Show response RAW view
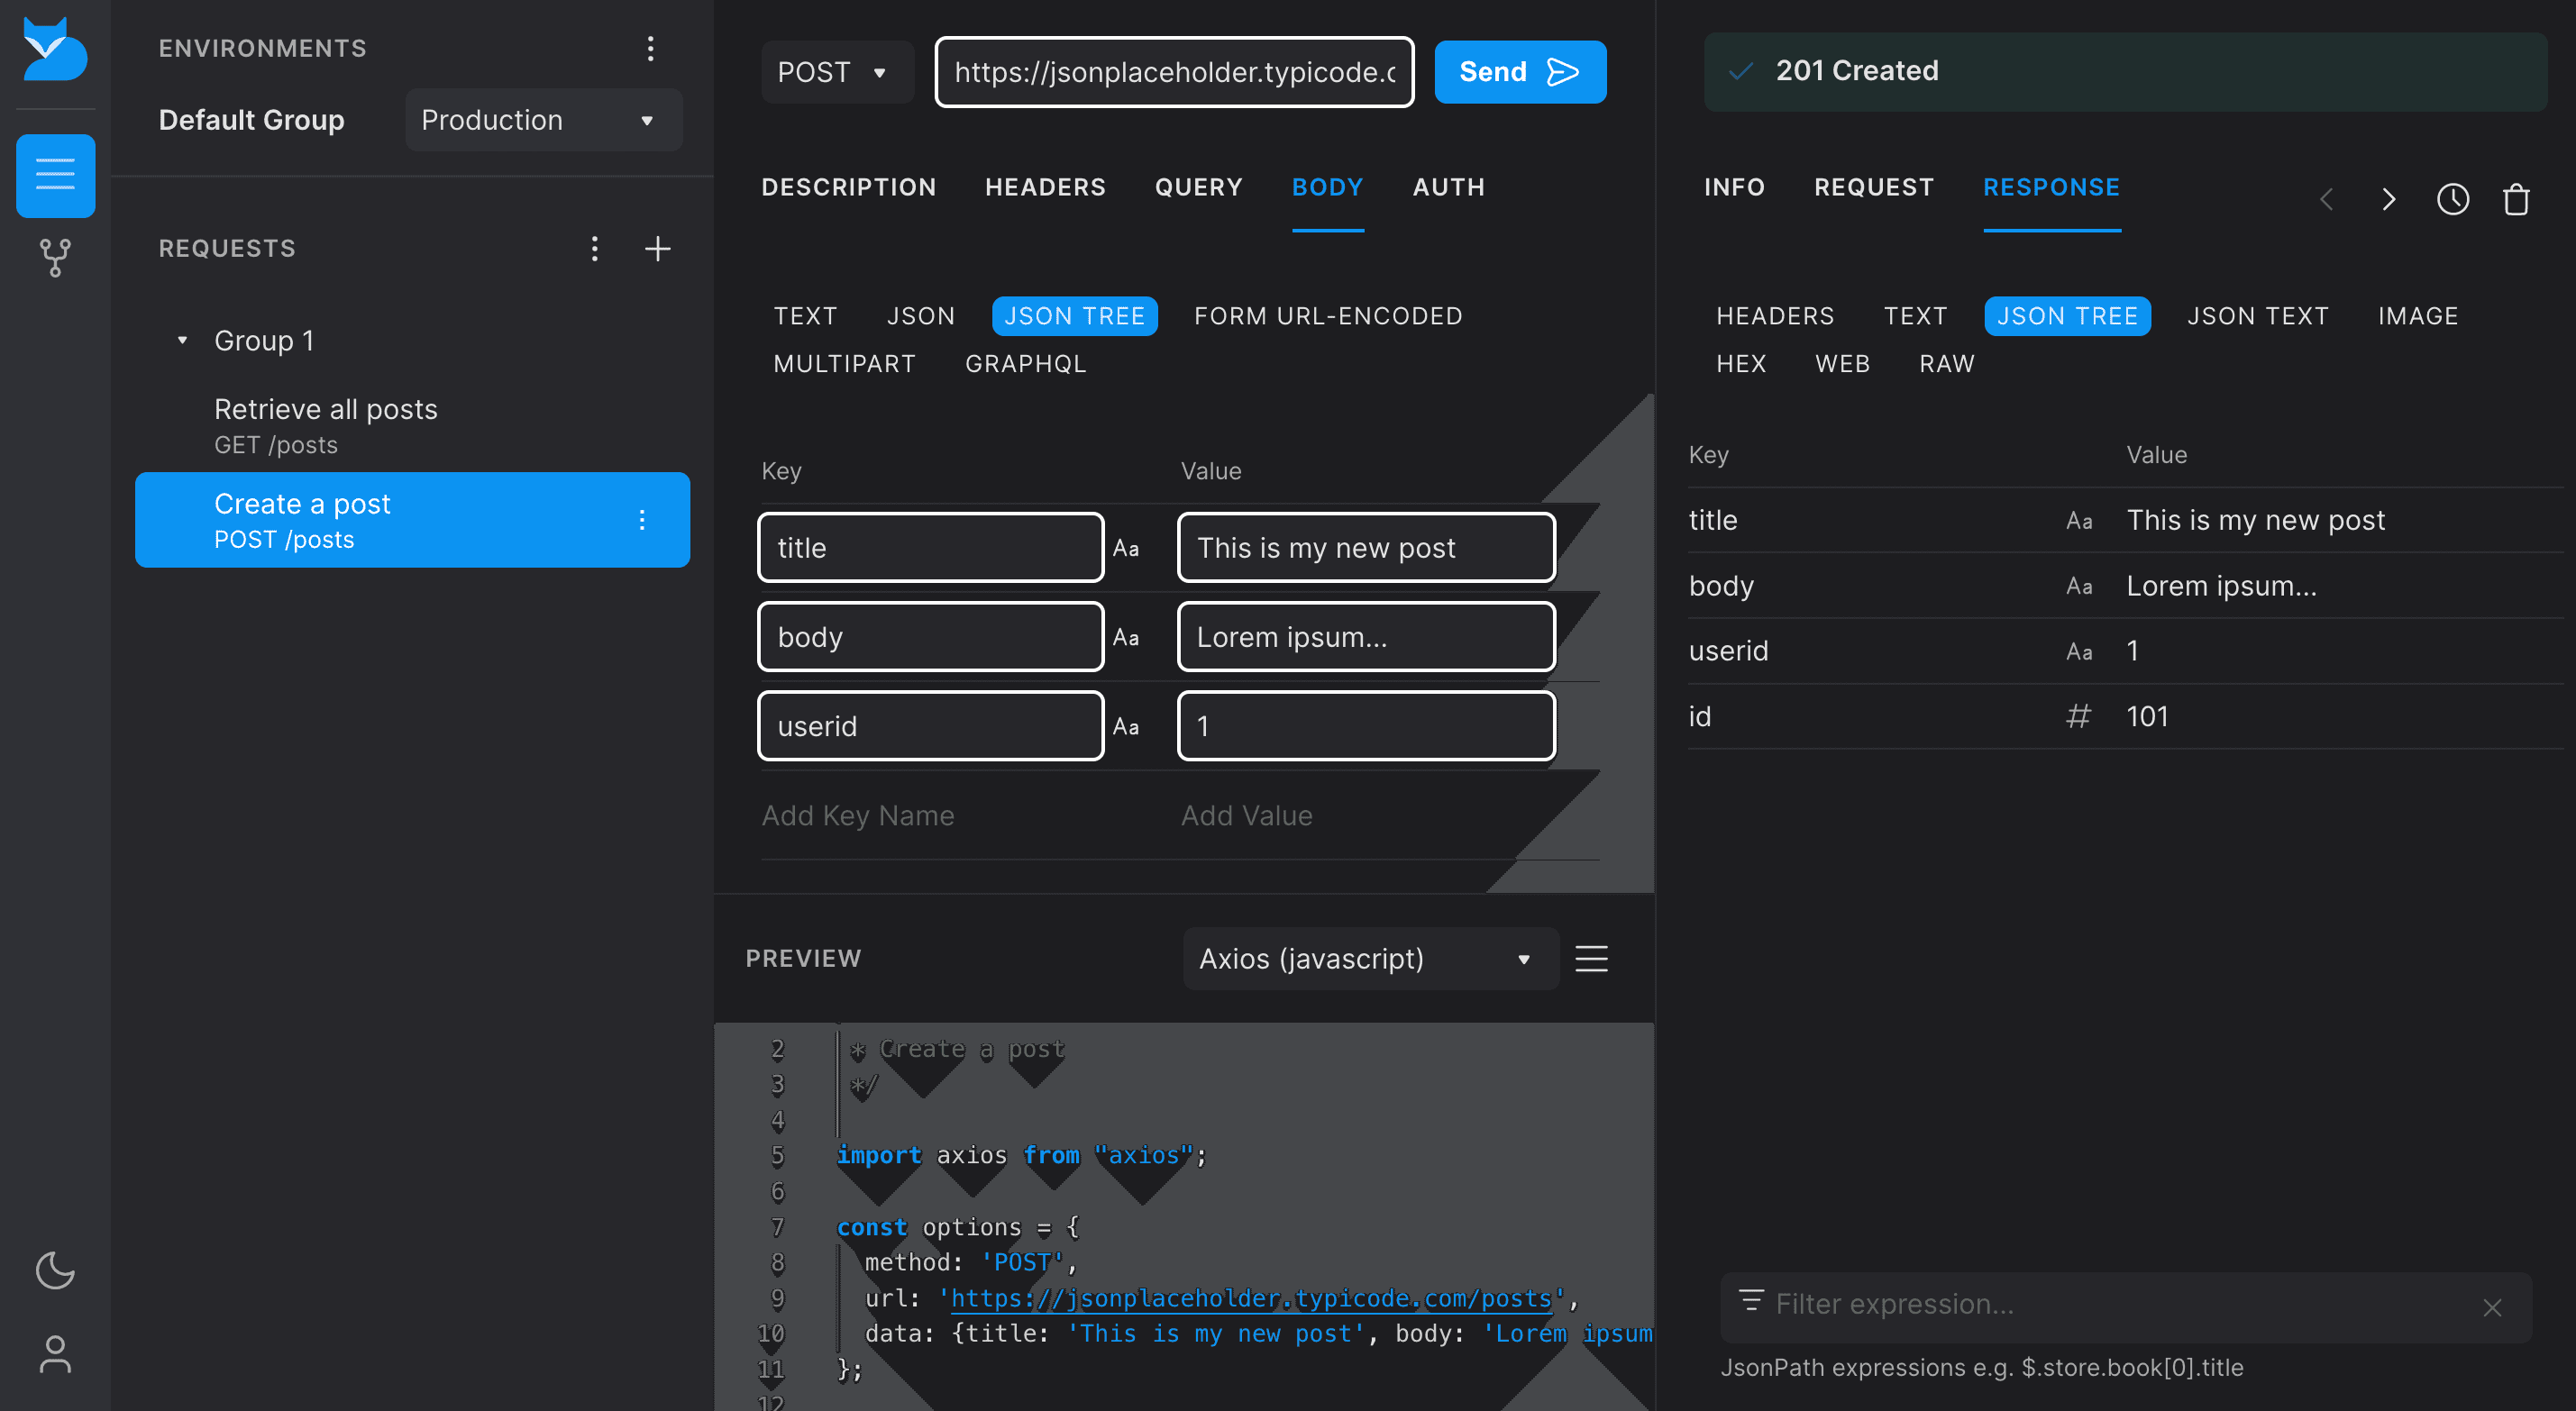 point(1946,364)
